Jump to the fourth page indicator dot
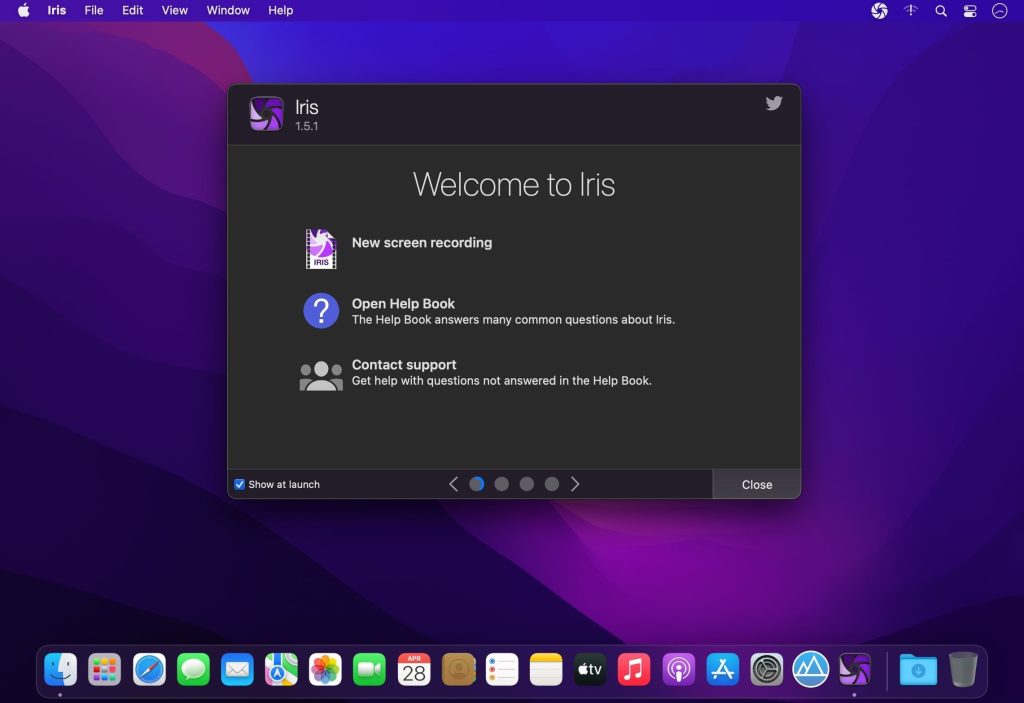 pos(552,484)
